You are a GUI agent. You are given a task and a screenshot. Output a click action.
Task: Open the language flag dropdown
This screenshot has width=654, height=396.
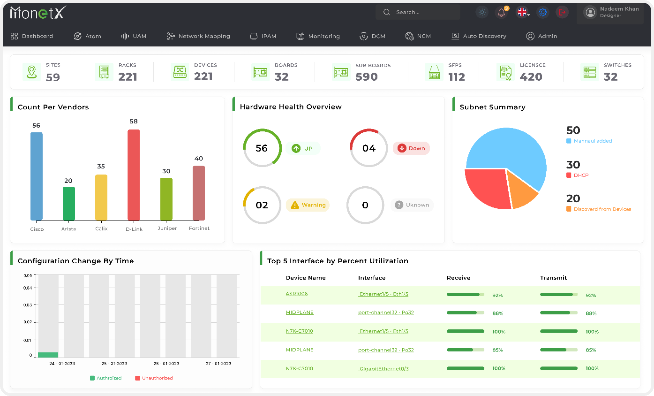pyautogui.click(x=523, y=13)
